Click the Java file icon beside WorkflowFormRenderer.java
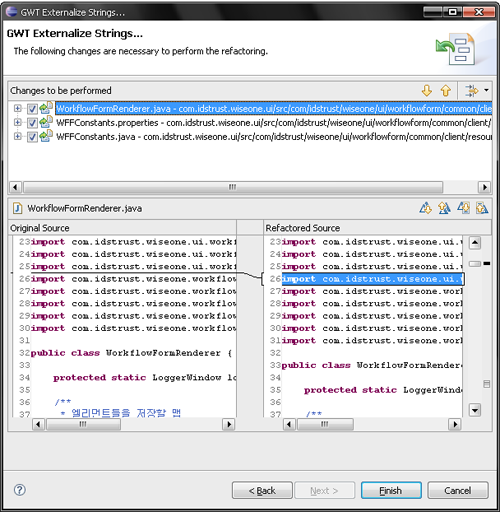The height and width of the screenshot is (512, 500). 17,208
